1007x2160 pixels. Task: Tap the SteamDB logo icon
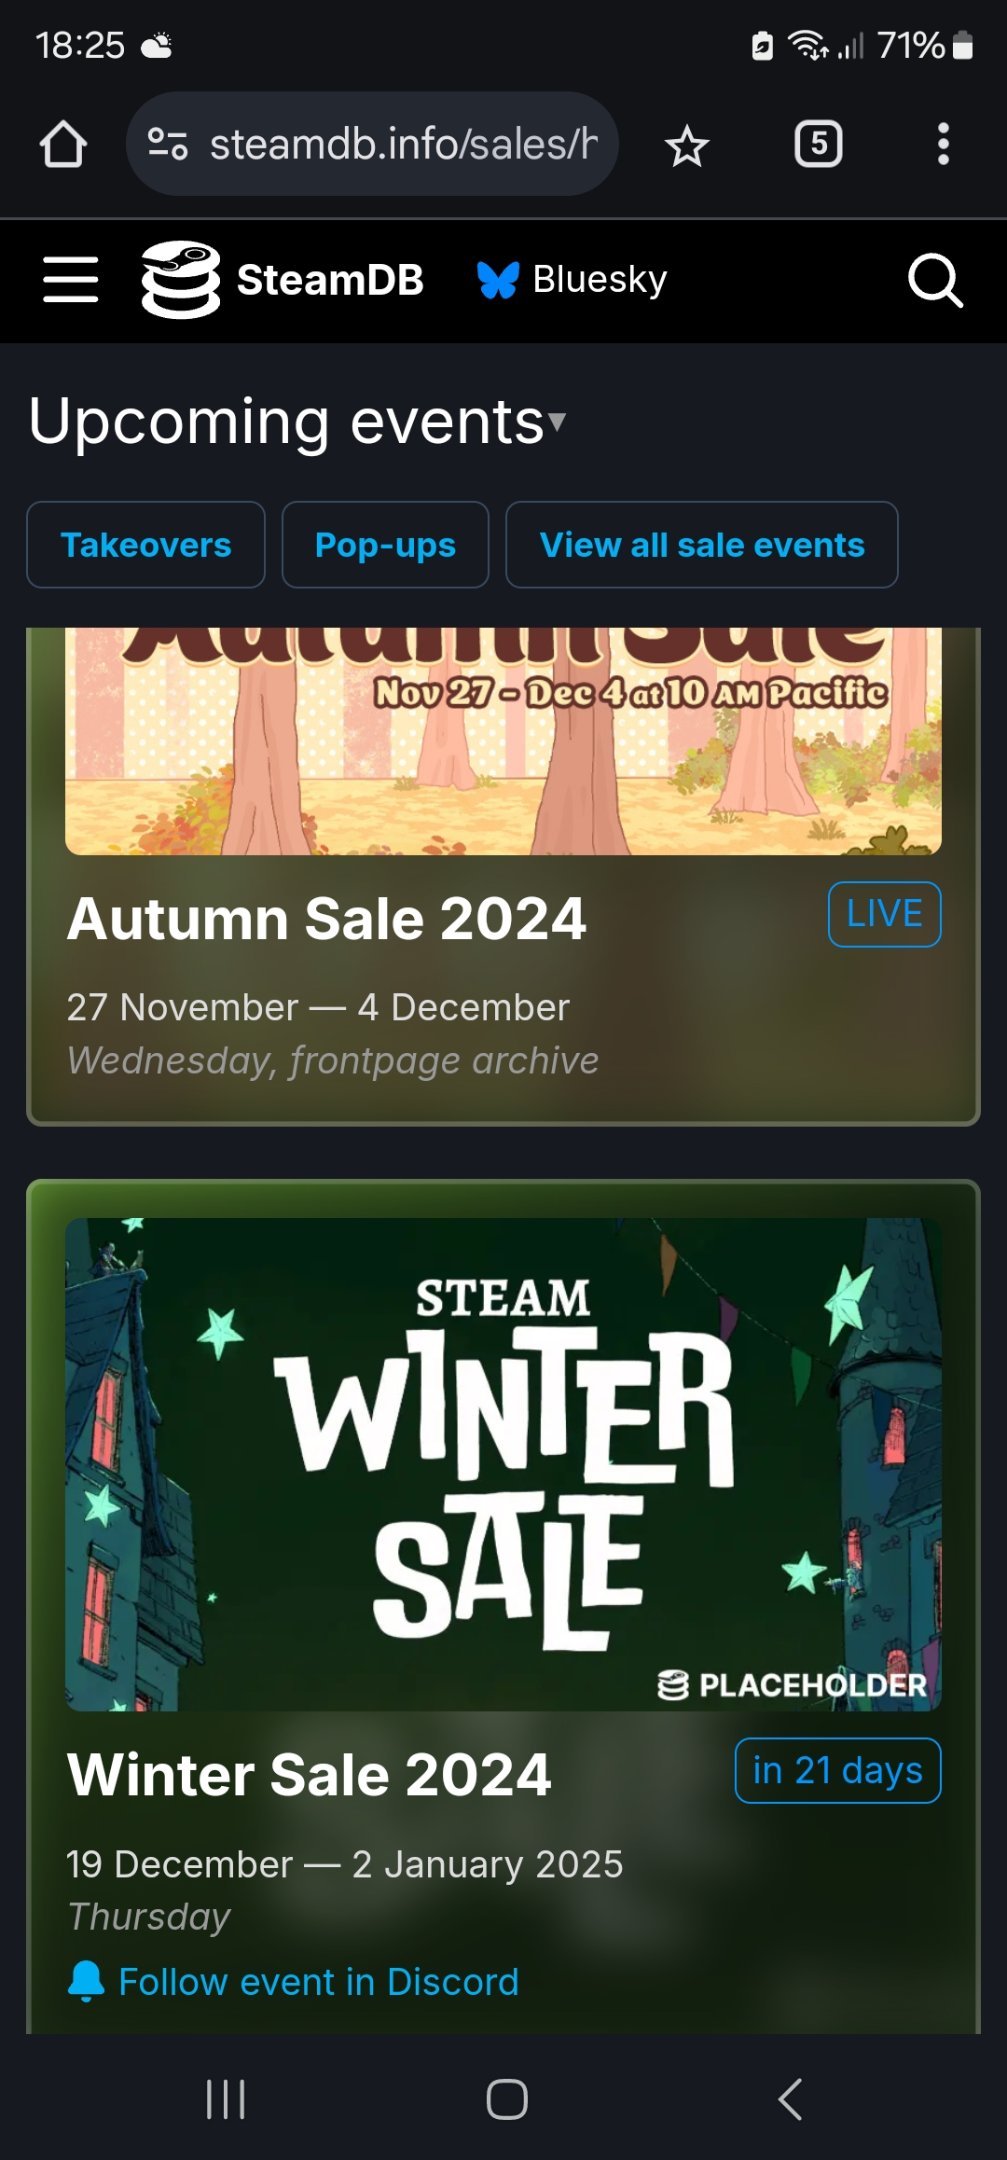(x=181, y=280)
